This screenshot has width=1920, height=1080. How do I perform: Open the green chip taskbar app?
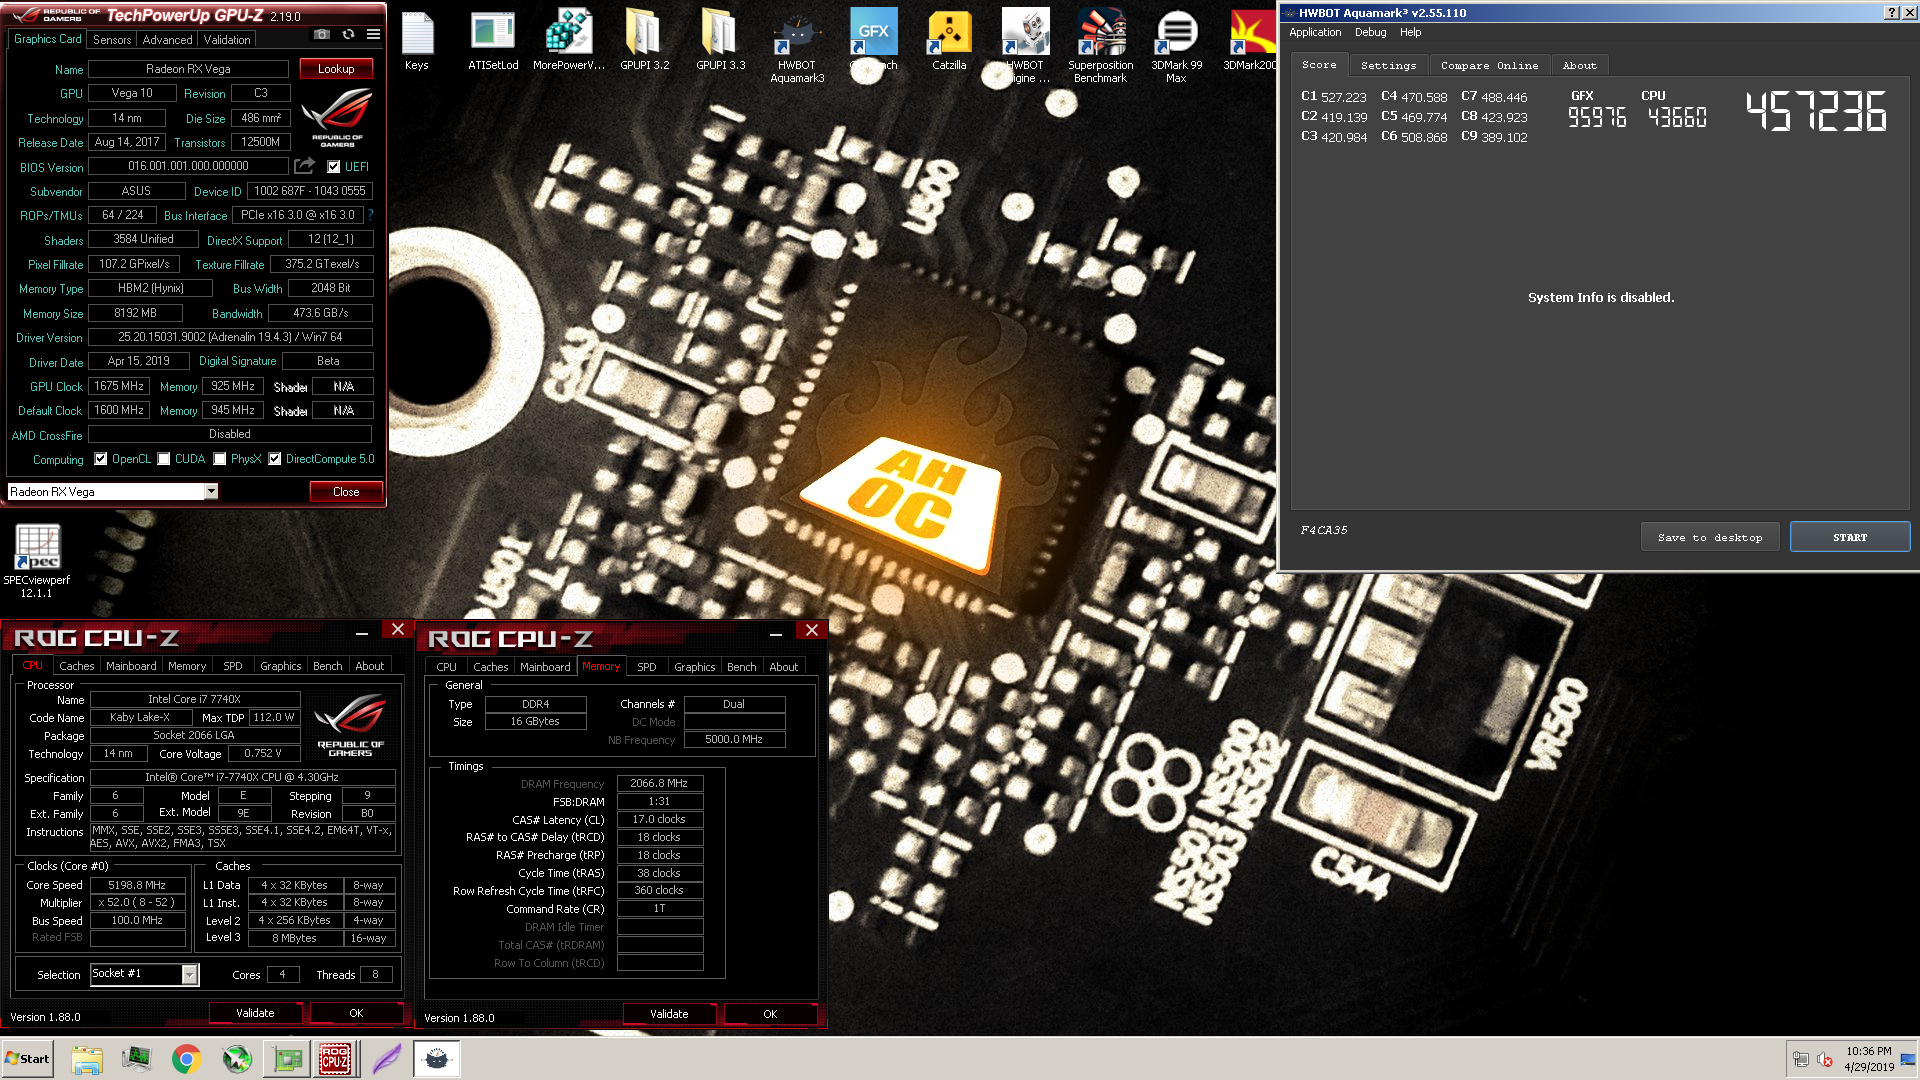pyautogui.click(x=288, y=1059)
